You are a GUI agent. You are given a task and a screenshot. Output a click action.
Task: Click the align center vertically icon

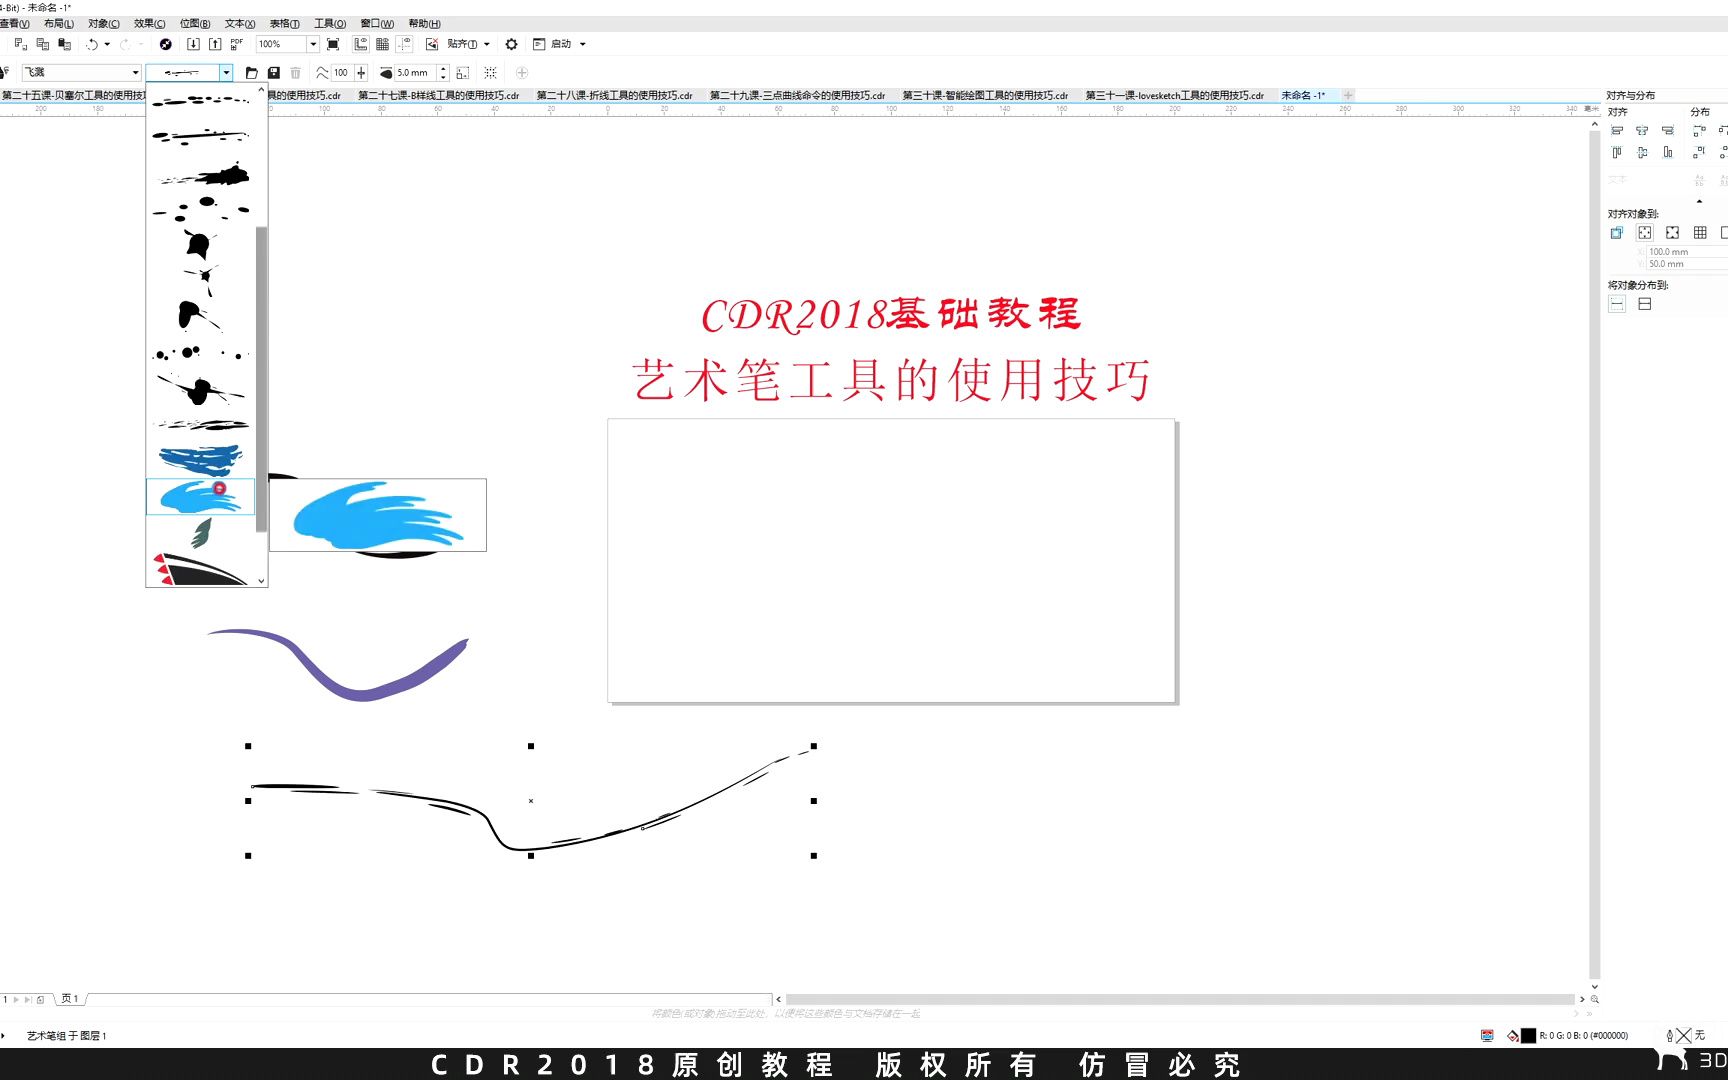click(1642, 152)
